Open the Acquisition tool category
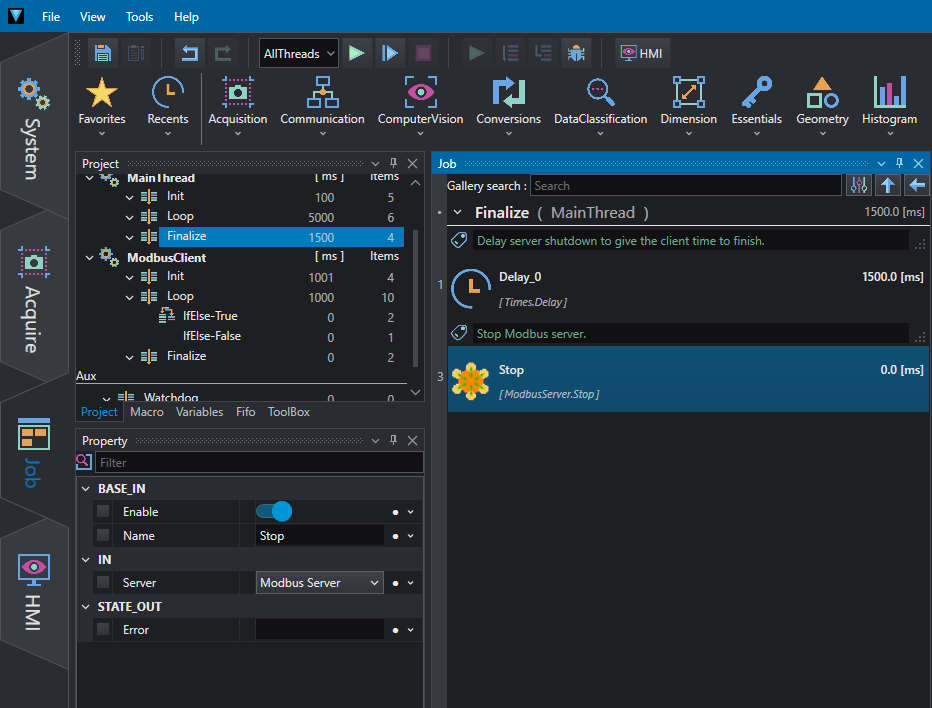This screenshot has height=708, width=932. [x=238, y=105]
